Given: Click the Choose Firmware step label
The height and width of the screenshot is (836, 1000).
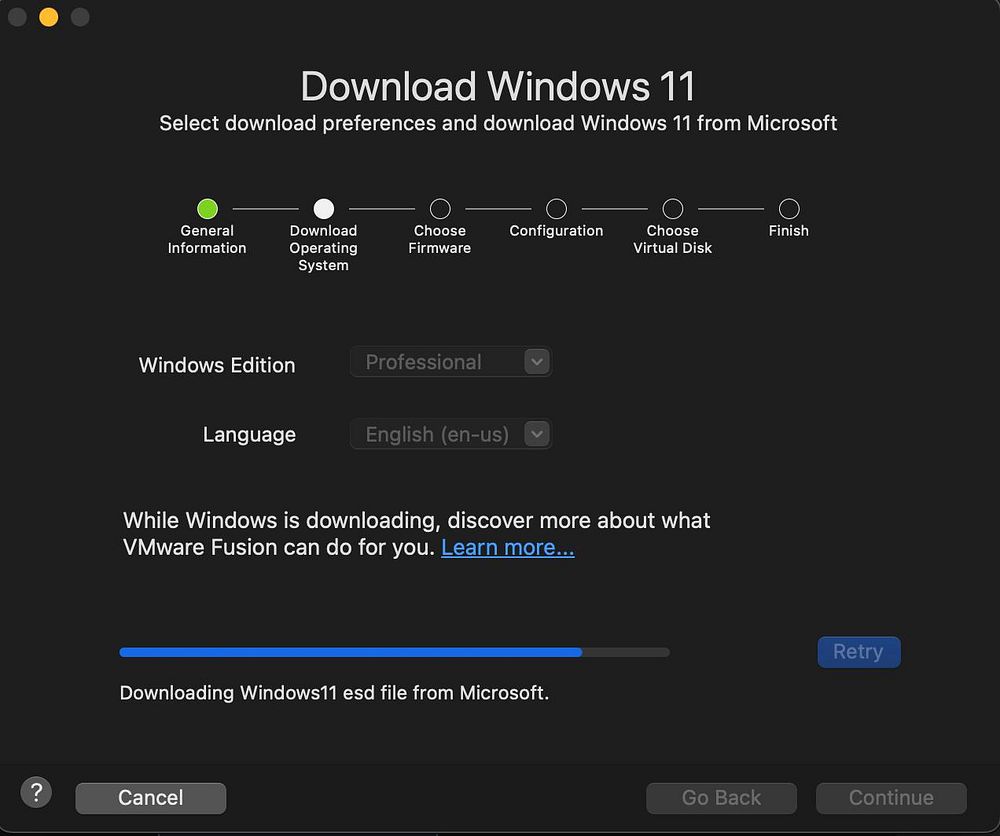Looking at the screenshot, I should [439, 239].
